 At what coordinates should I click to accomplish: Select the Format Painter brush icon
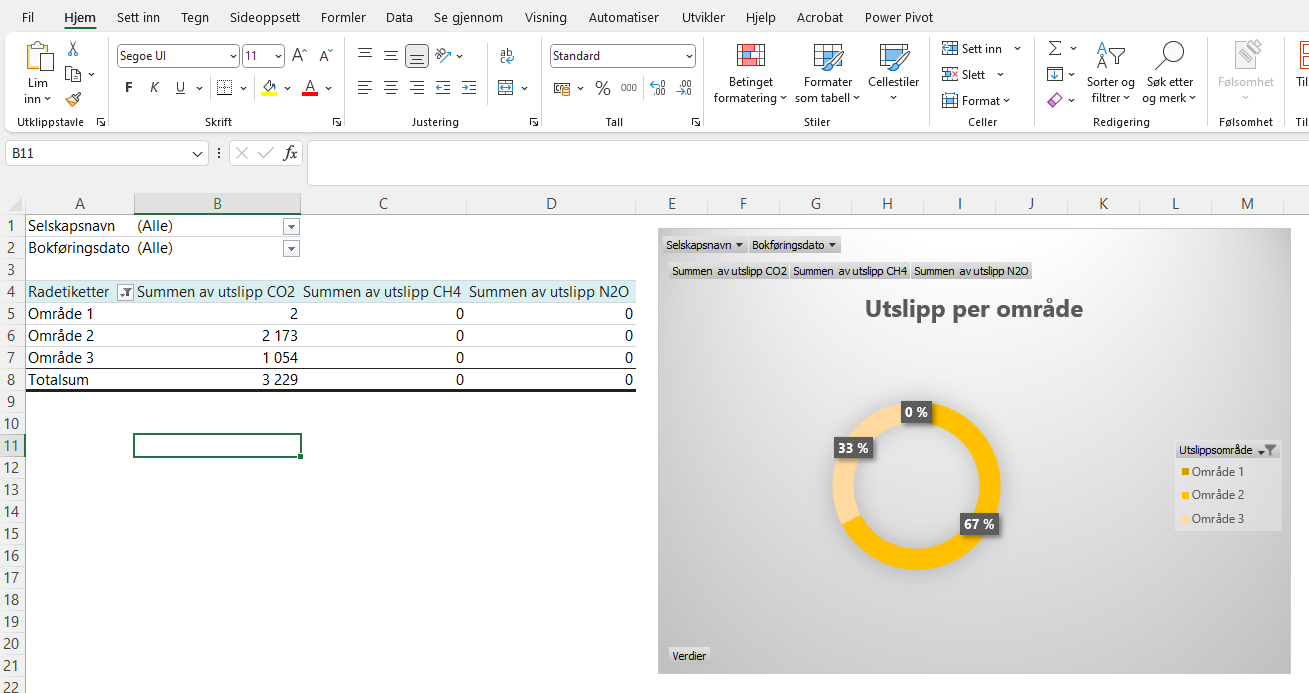(73, 99)
